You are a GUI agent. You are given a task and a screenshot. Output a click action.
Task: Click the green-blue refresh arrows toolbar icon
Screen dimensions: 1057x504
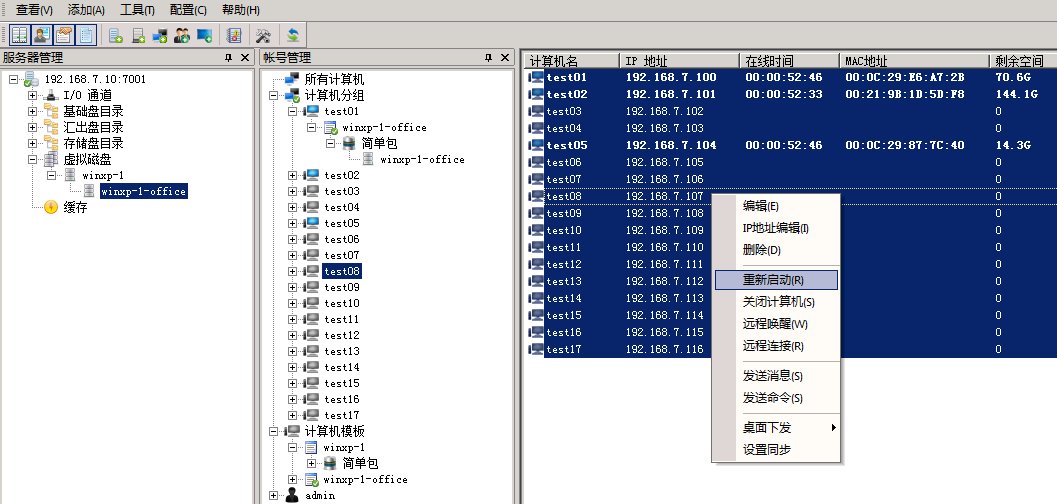[x=293, y=35]
